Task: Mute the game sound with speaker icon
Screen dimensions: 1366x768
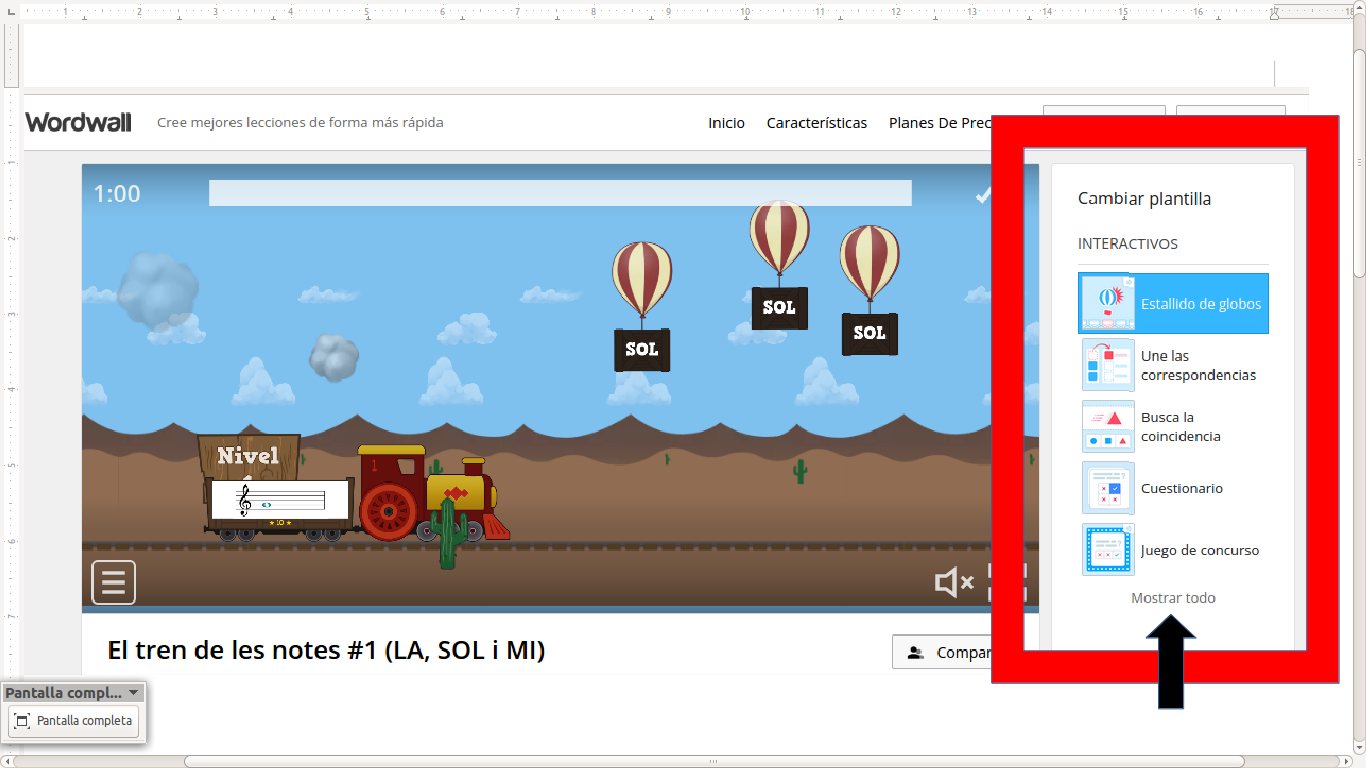Action: pos(953,582)
